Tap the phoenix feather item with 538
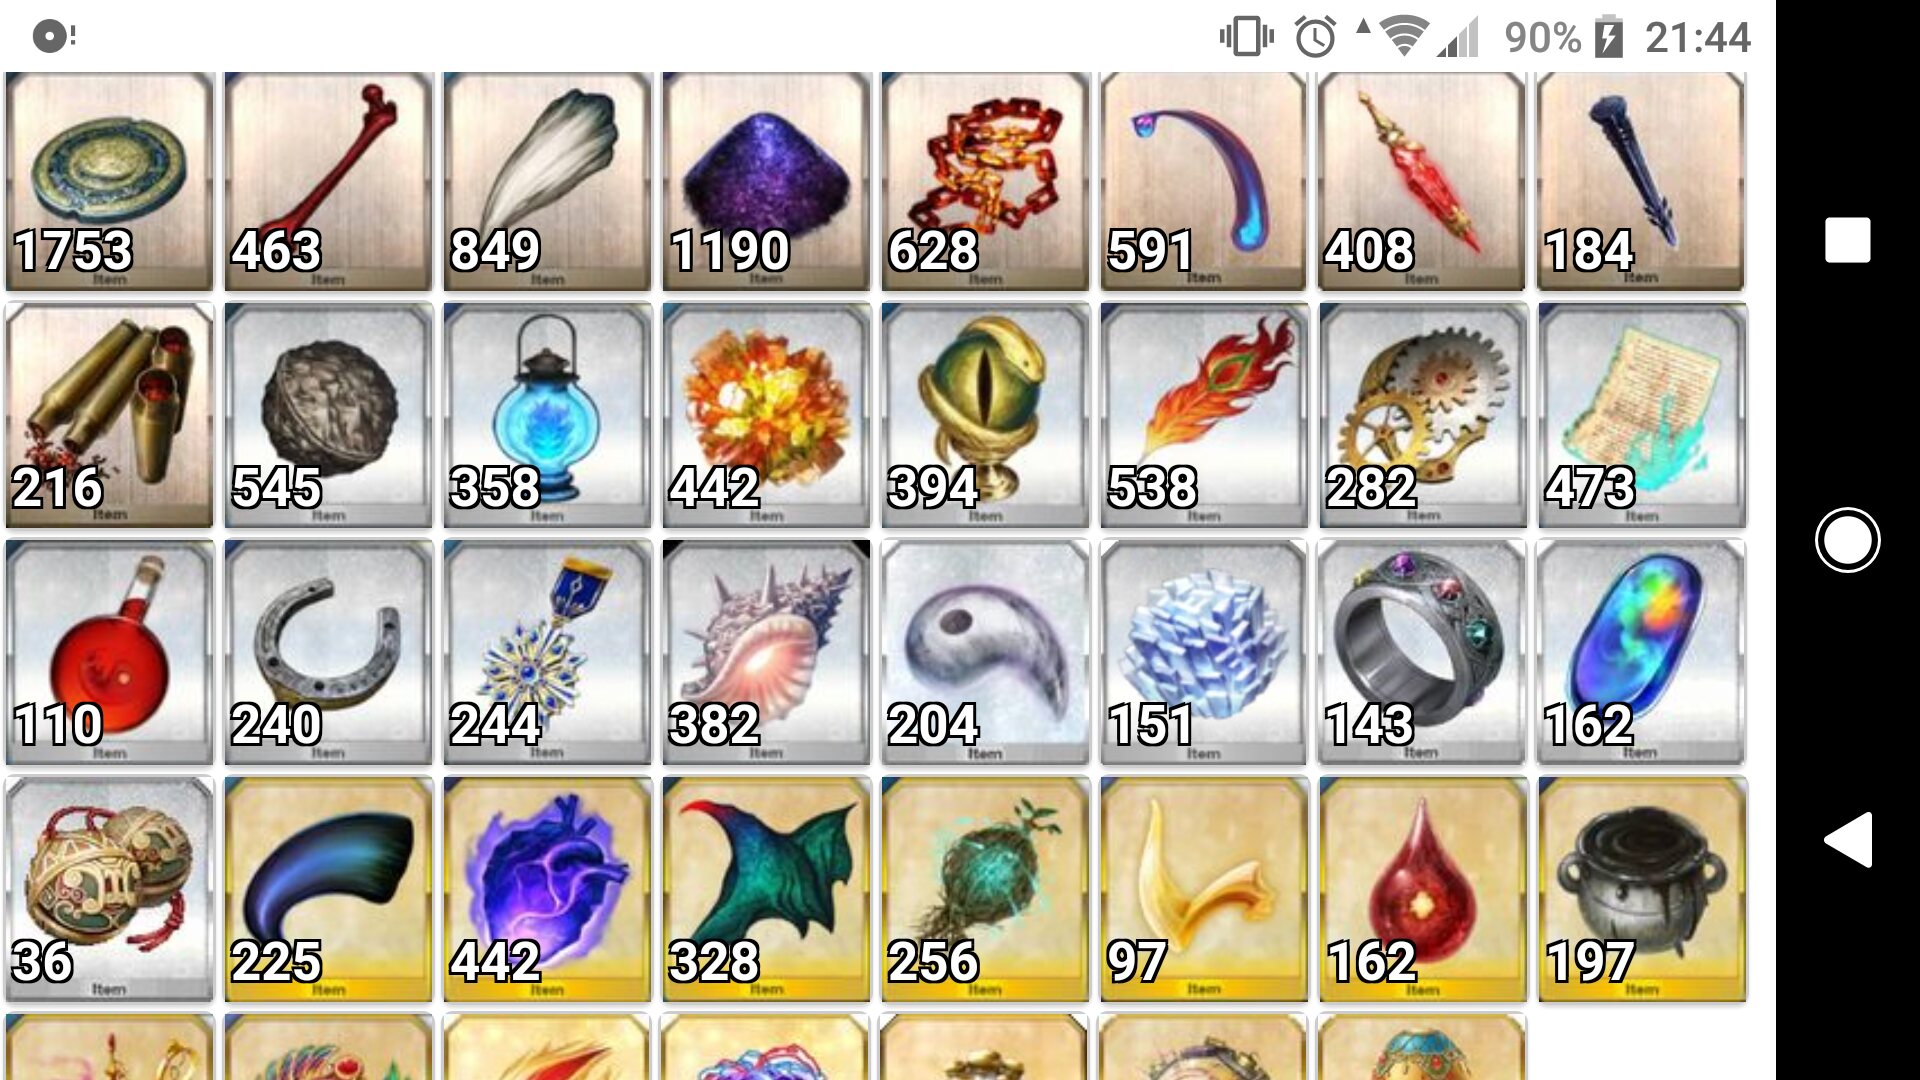 (1204, 415)
